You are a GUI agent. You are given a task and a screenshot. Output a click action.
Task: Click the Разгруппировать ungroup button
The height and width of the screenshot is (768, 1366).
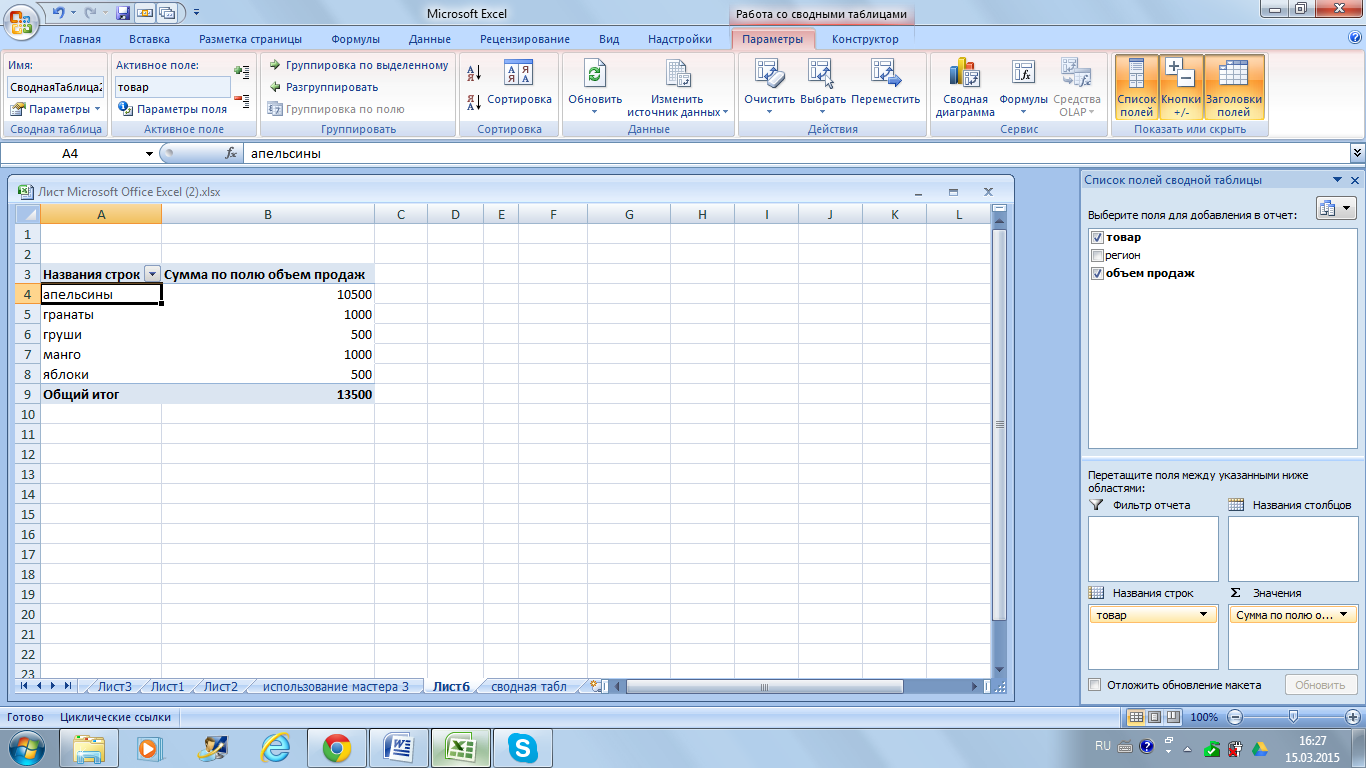tap(324, 87)
